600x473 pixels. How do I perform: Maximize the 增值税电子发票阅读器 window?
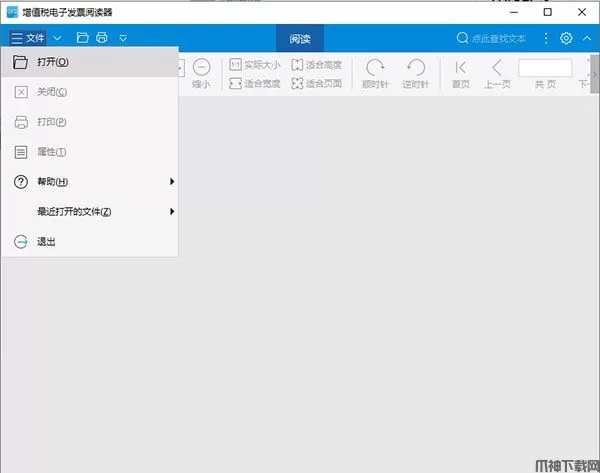point(548,12)
